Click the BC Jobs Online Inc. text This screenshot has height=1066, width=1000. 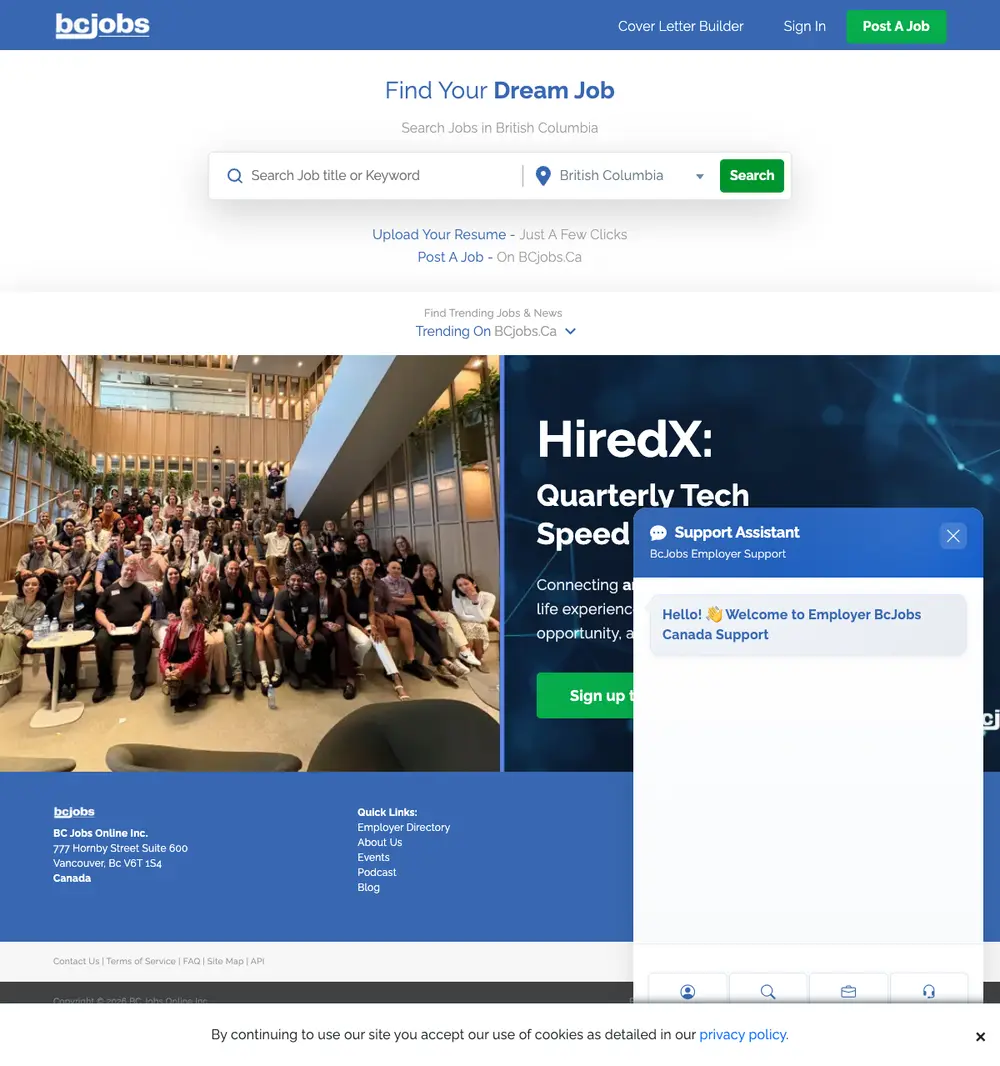[x=101, y=833]
